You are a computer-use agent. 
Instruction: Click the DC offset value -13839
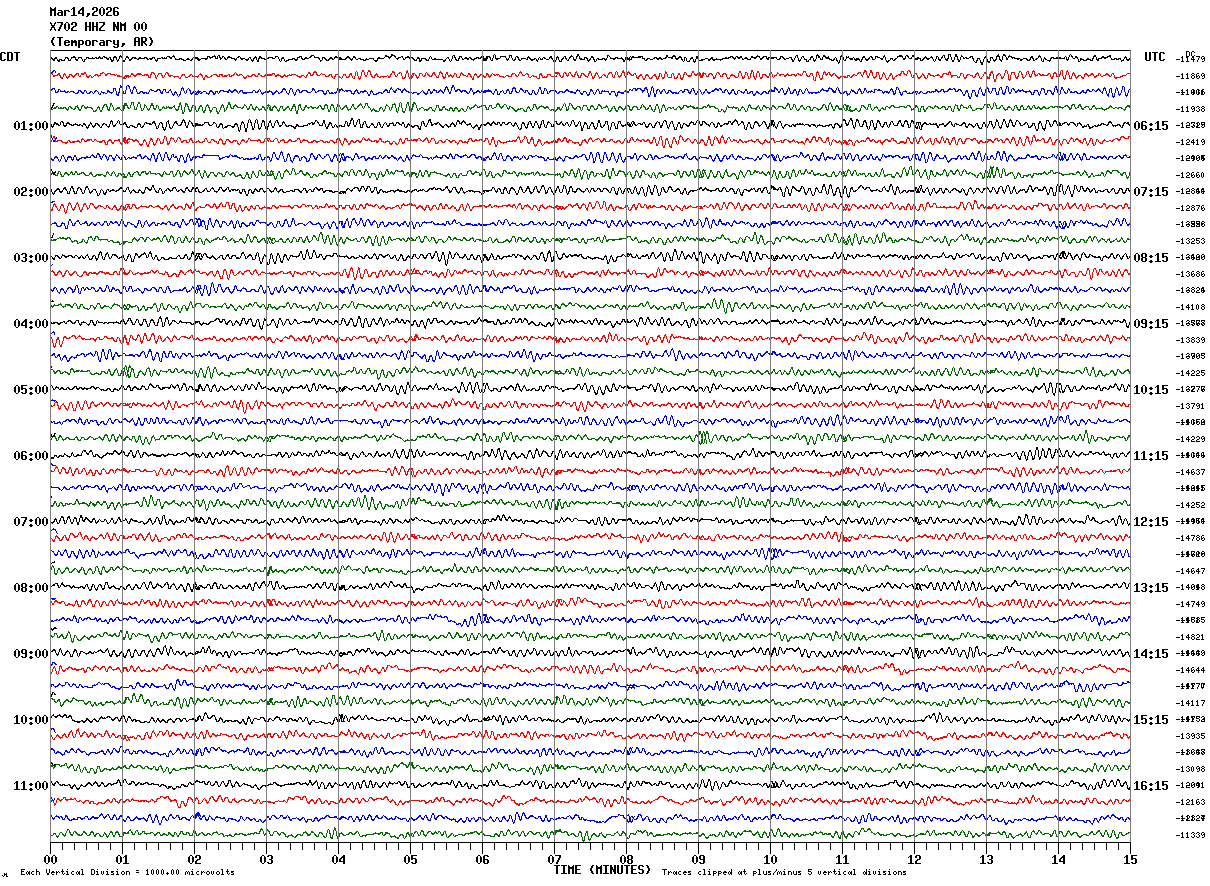pyautogui.click(x=1190, y=340)
